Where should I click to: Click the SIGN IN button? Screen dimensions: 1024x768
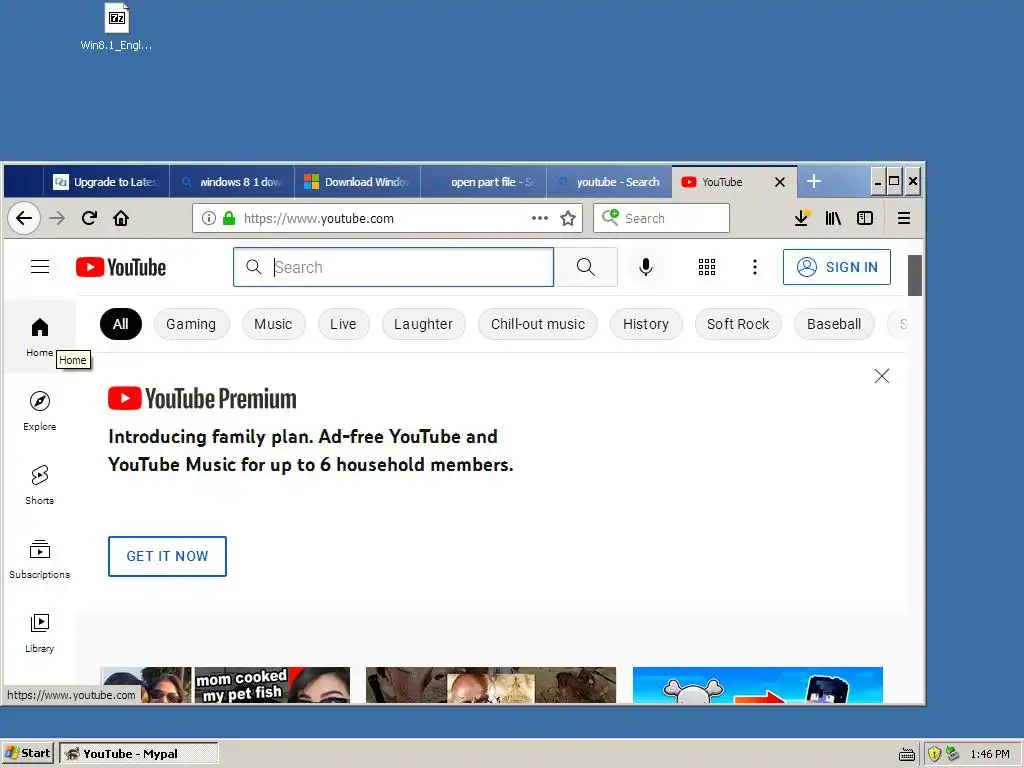[837, 267]
